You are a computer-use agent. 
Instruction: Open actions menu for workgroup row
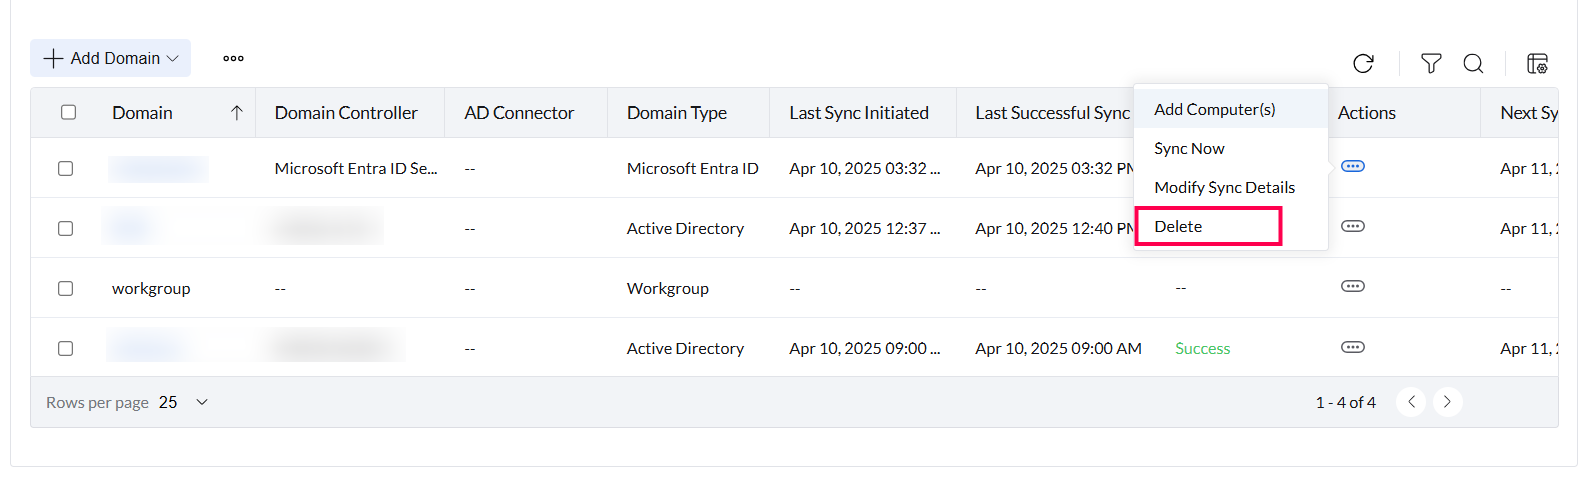pyautogui.click(x=1352, y=287)
